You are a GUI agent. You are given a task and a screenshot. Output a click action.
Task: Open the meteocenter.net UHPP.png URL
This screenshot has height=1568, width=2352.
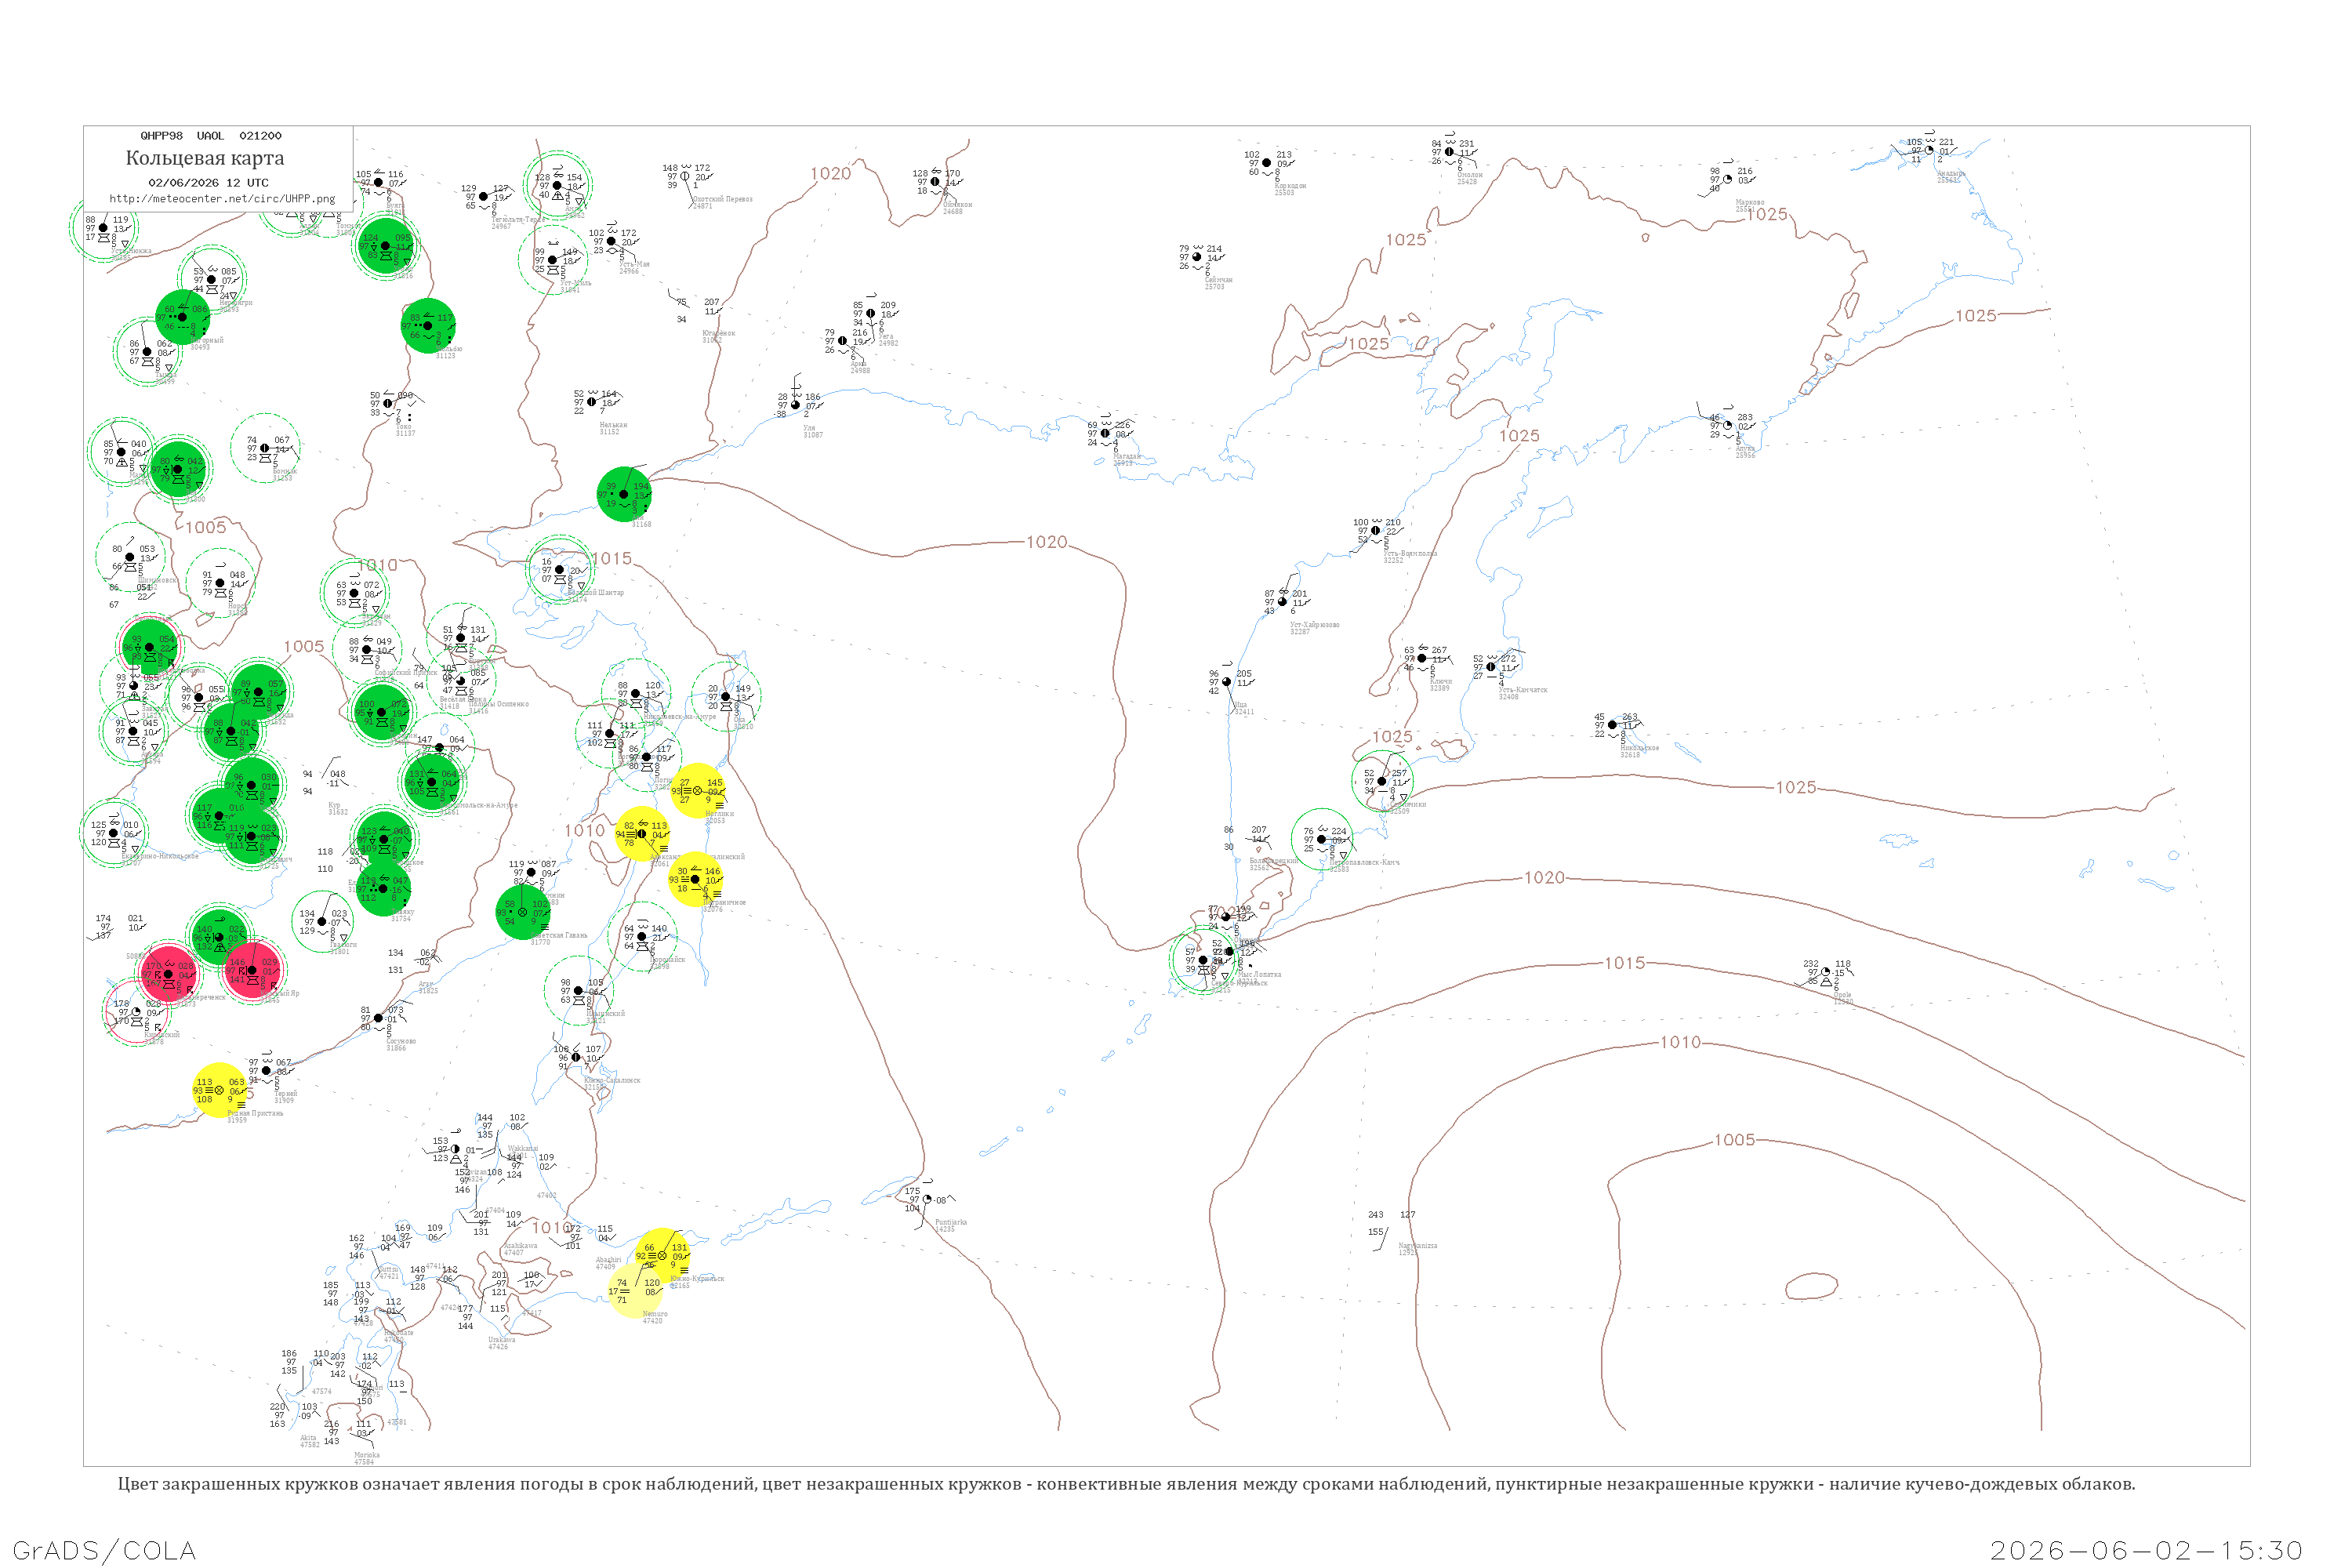[x=222, y=199]
